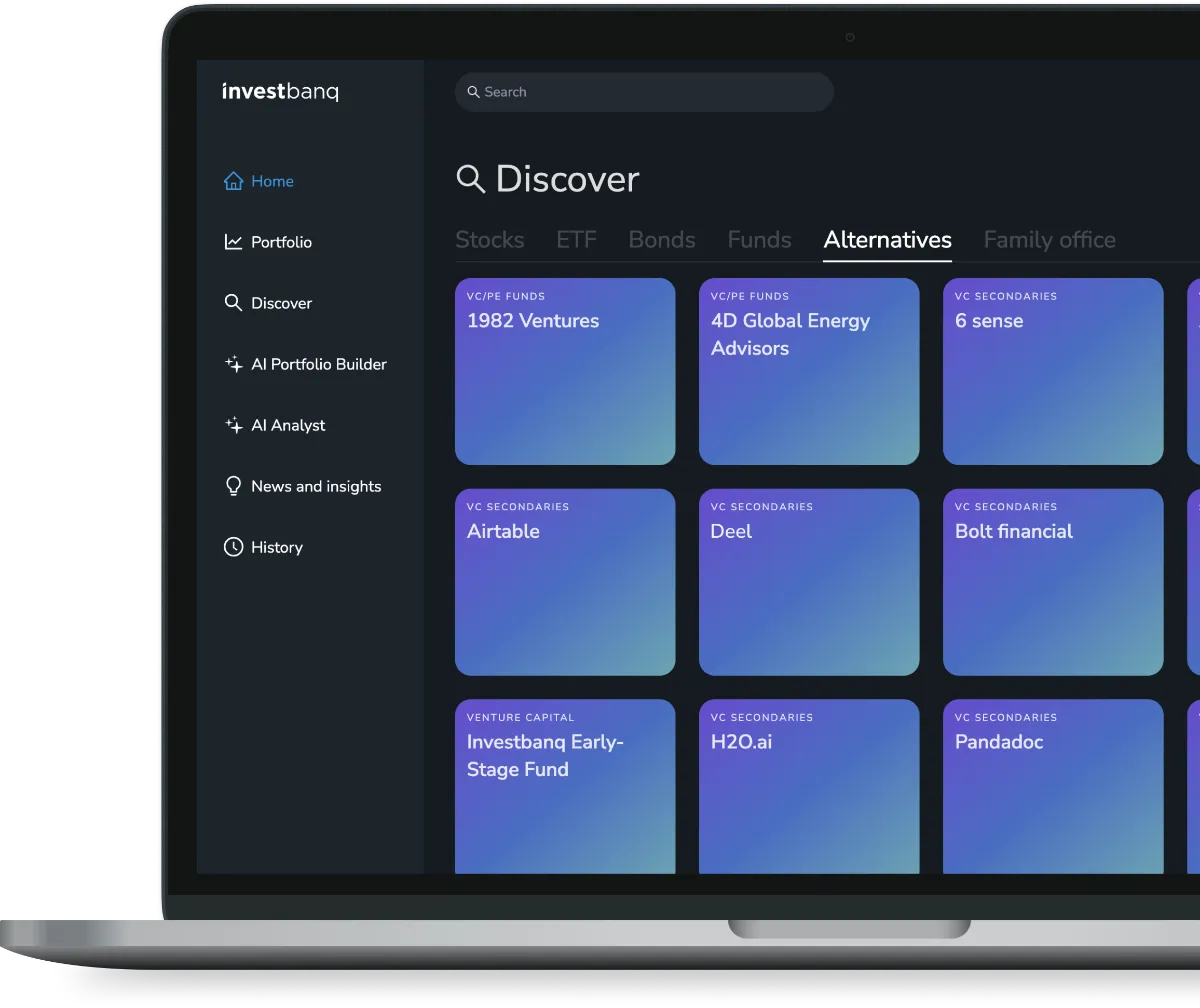Screen dimensions: 1200x1008
Task: Click the Discover magnifier icon in sidebar
Action: [x=233, y=303]
